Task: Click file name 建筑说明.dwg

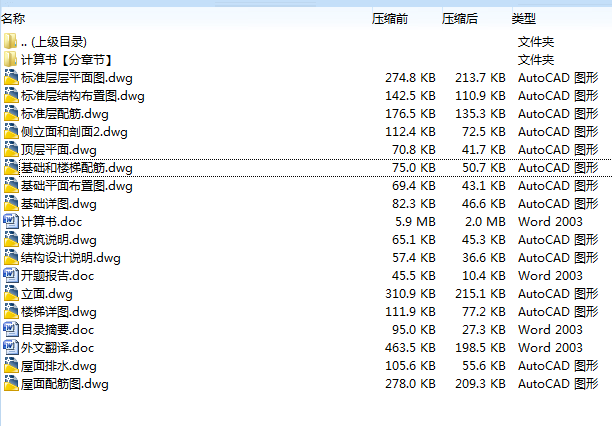Action: [59, 240]
